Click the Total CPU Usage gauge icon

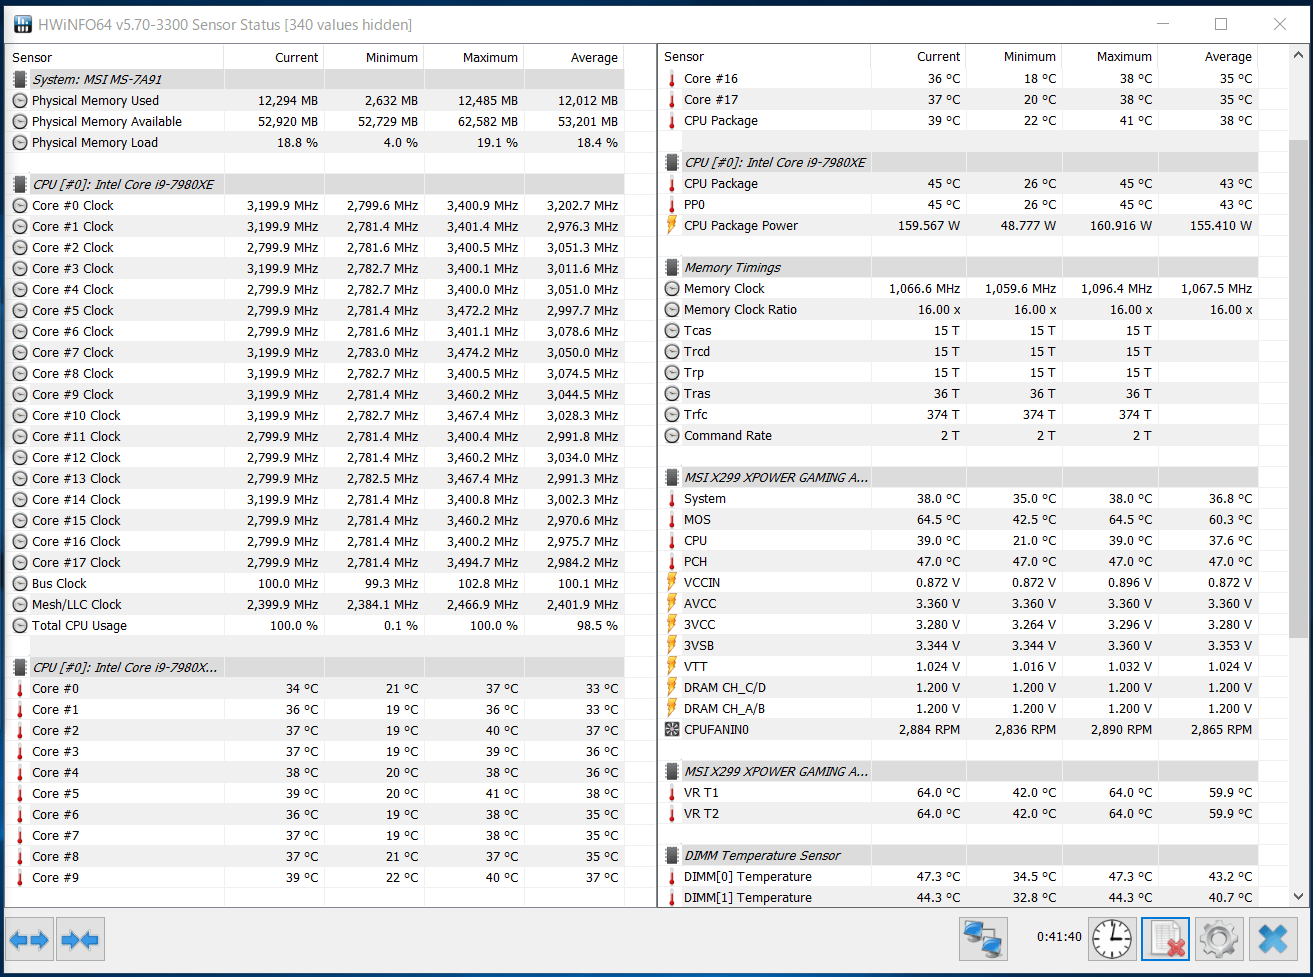[20, 625]
